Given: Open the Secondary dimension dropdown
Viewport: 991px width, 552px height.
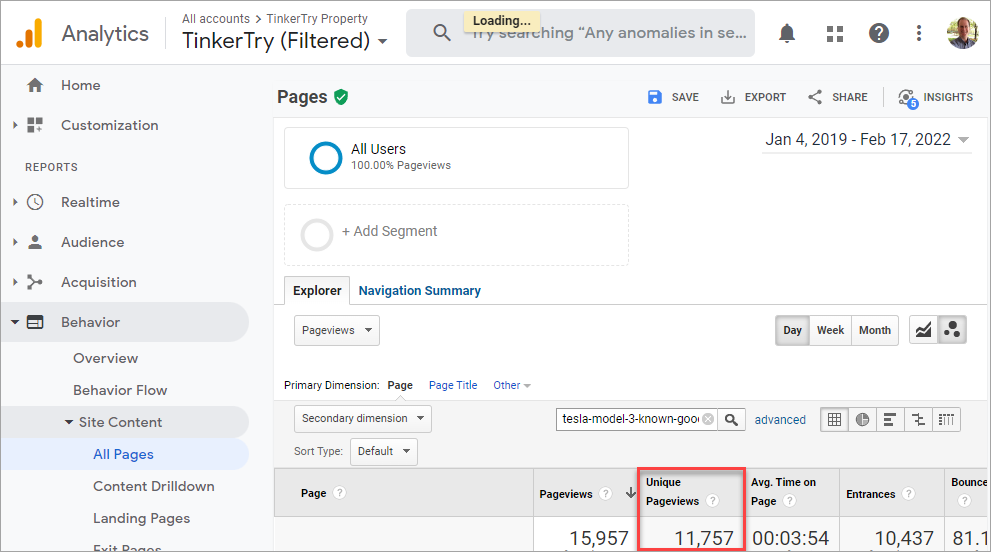Looking at the screenshot, I should coord(363,419).
